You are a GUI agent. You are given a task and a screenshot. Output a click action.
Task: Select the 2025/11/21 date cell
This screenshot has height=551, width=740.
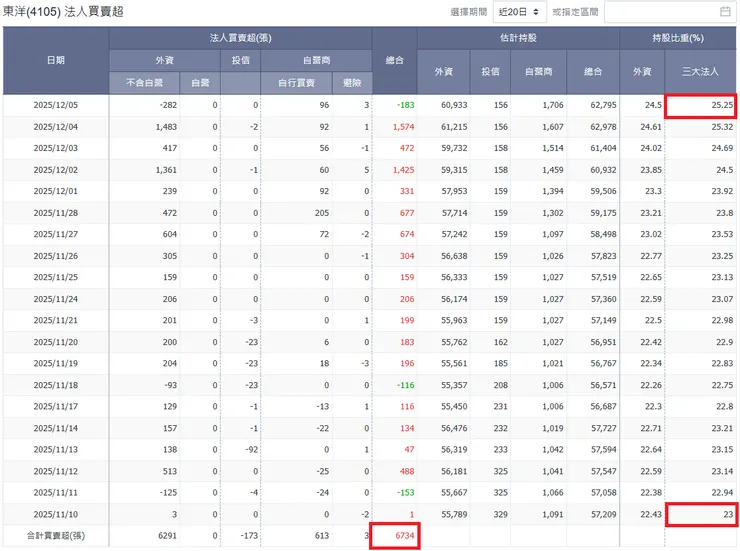pos(56,320)
